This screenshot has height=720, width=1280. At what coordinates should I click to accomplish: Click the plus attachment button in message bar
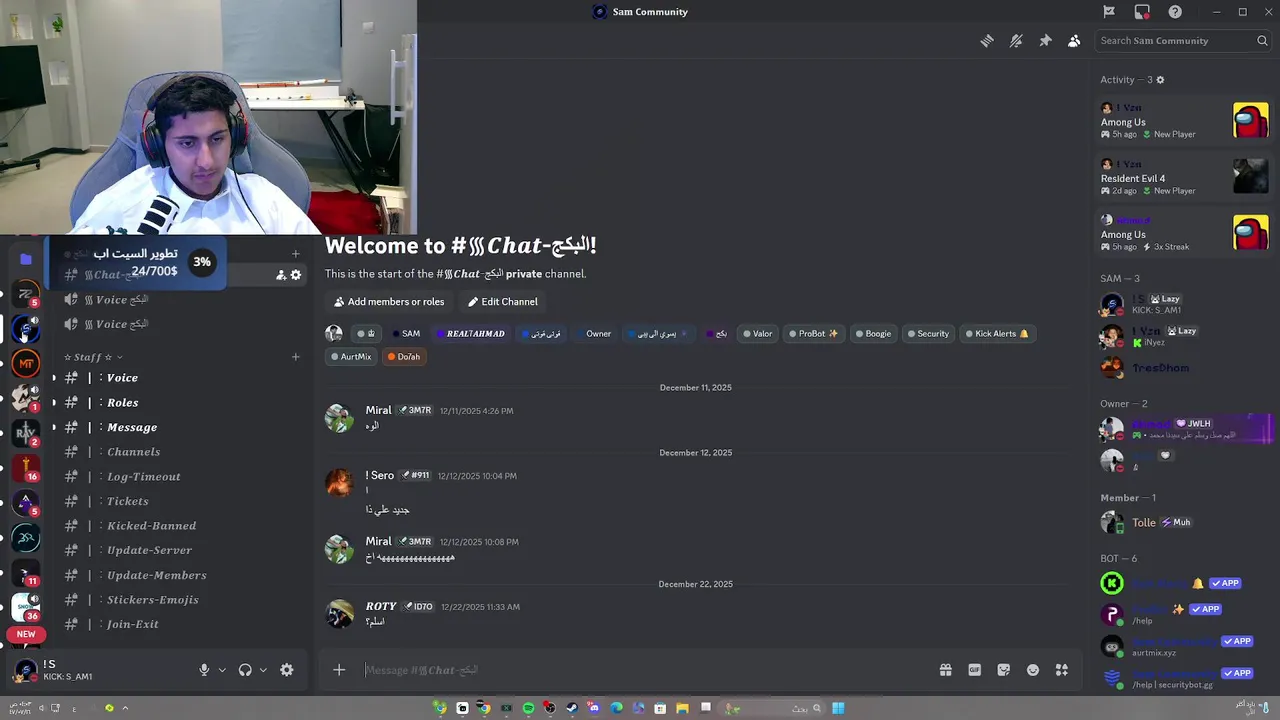(339, 670)
